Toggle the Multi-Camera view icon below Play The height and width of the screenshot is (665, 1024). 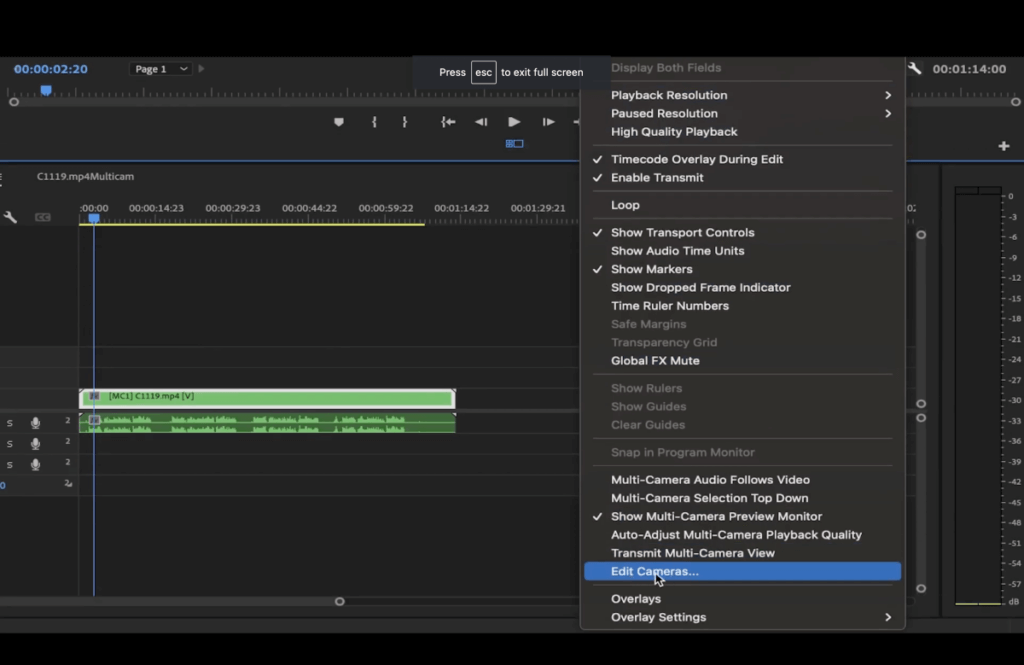click(514, 144)
